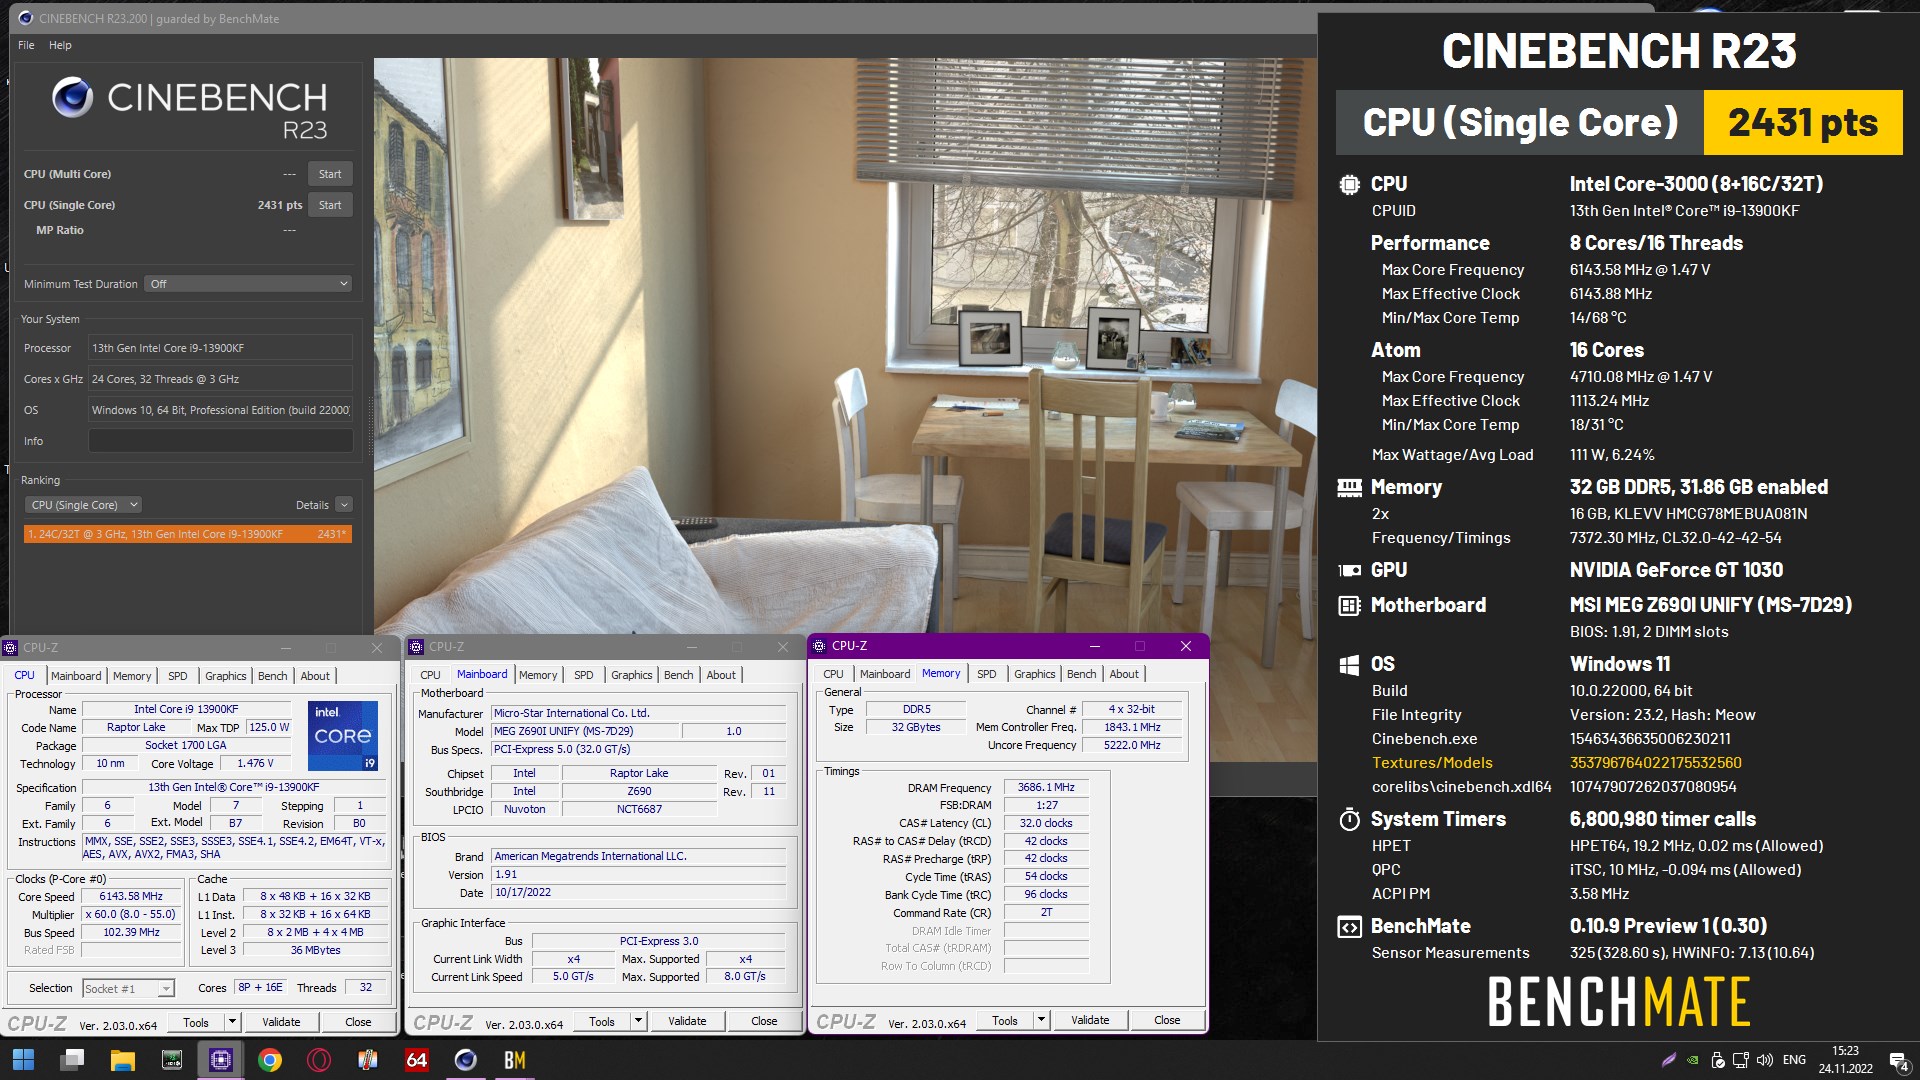Viewport: 1920px width, 1080px height.
Task: Open Tools dropdown arrow in Memory CPU-Z window
Action: [1041, 1020]
